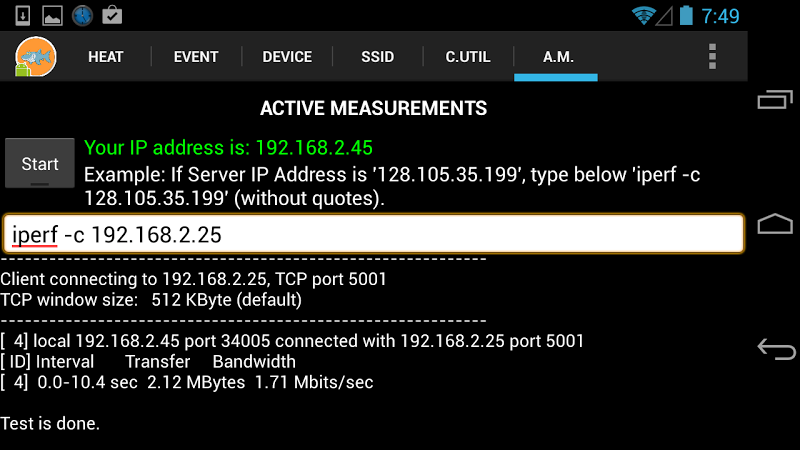Focus the iperf command input field
This screenshot has height=450, width=800.
pyautogui.click(x=373, y=235)
